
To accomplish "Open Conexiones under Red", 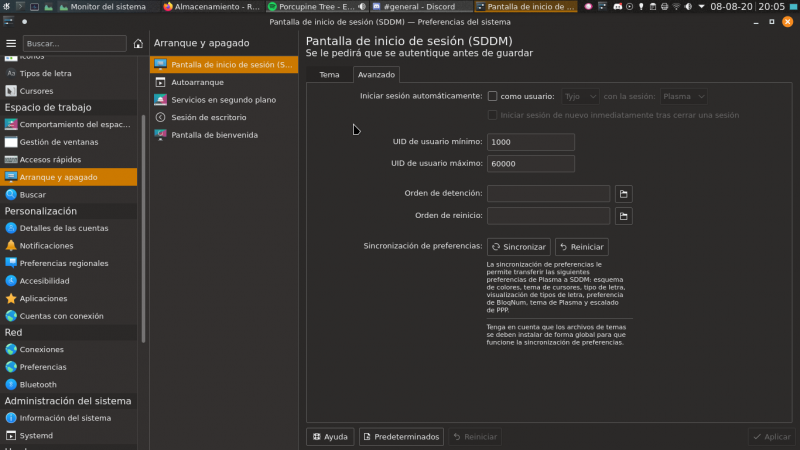I will click(68, 349).
